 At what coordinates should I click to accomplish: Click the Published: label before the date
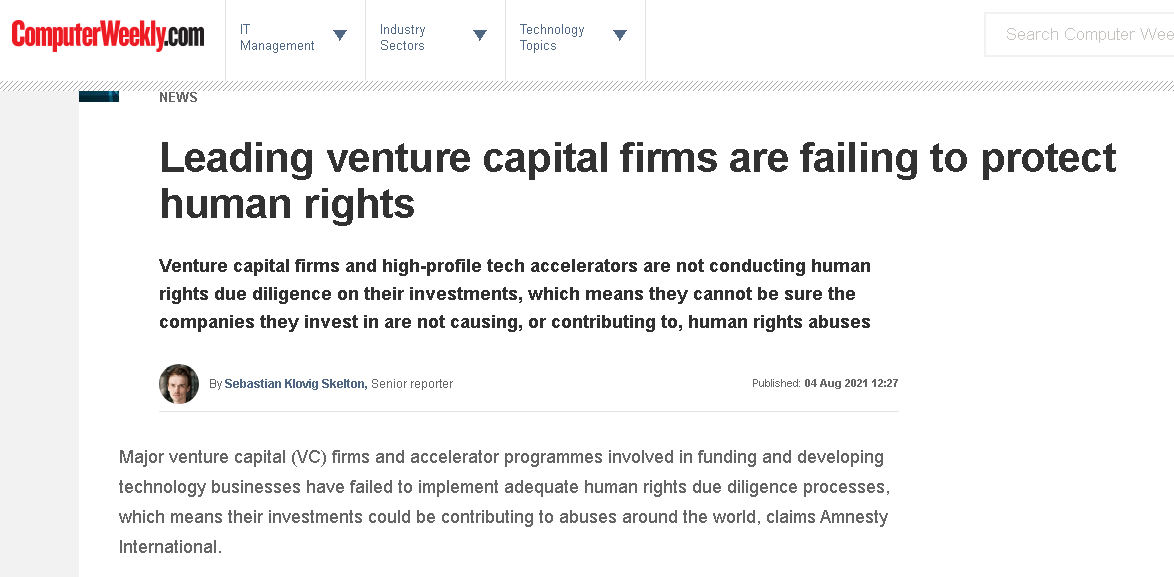click(x=776, y=383)
